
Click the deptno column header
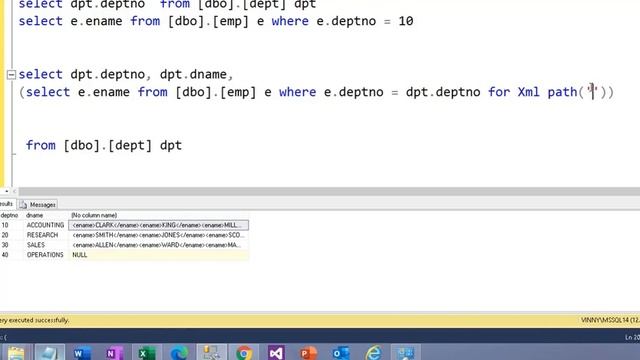9,215
